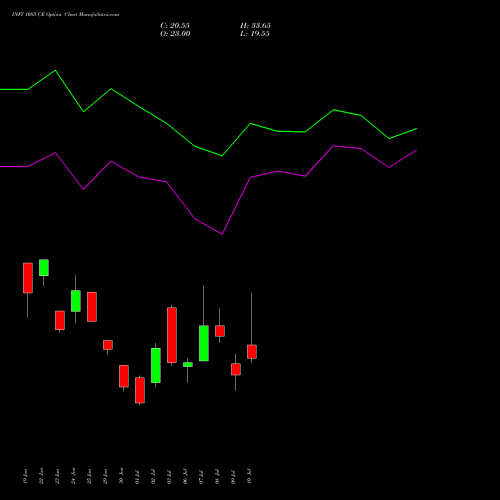Click the green candlestick for 24 Jun

[76, 301]
